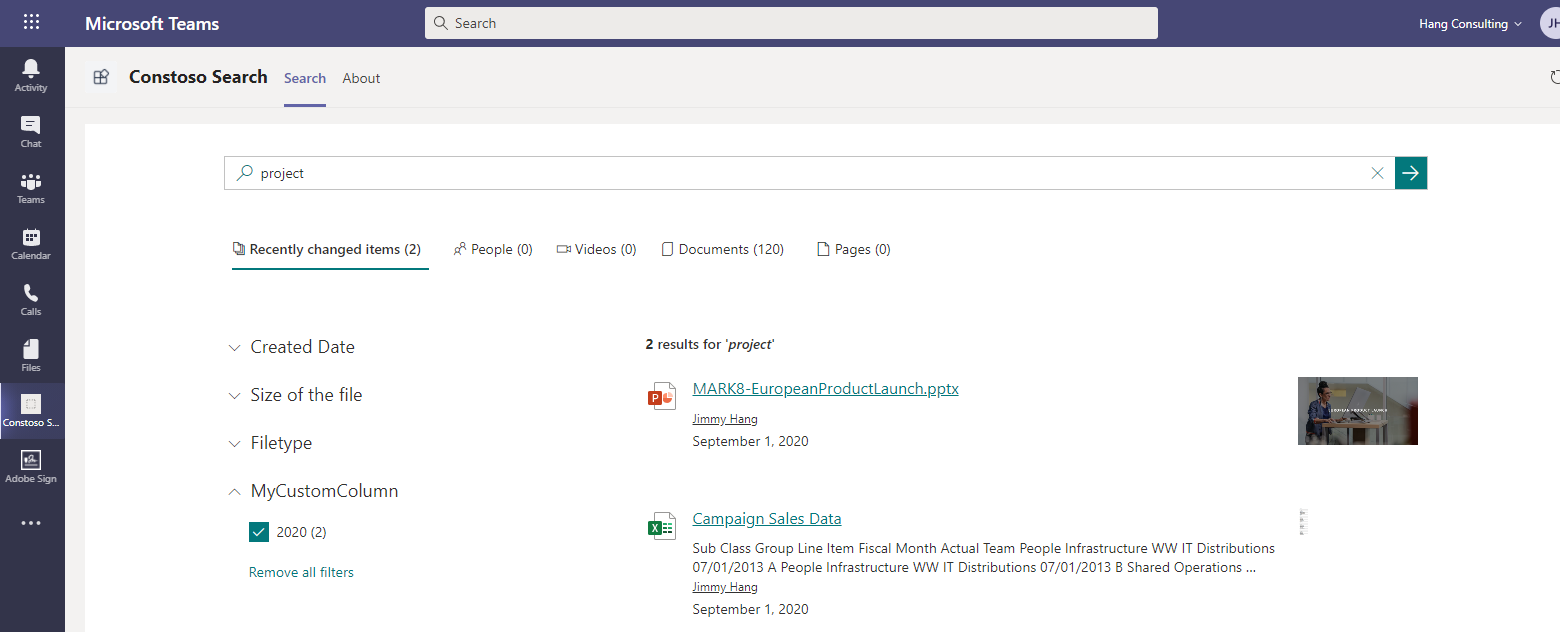Open the Hang Consulting org dropdown

click(1470, 24)
